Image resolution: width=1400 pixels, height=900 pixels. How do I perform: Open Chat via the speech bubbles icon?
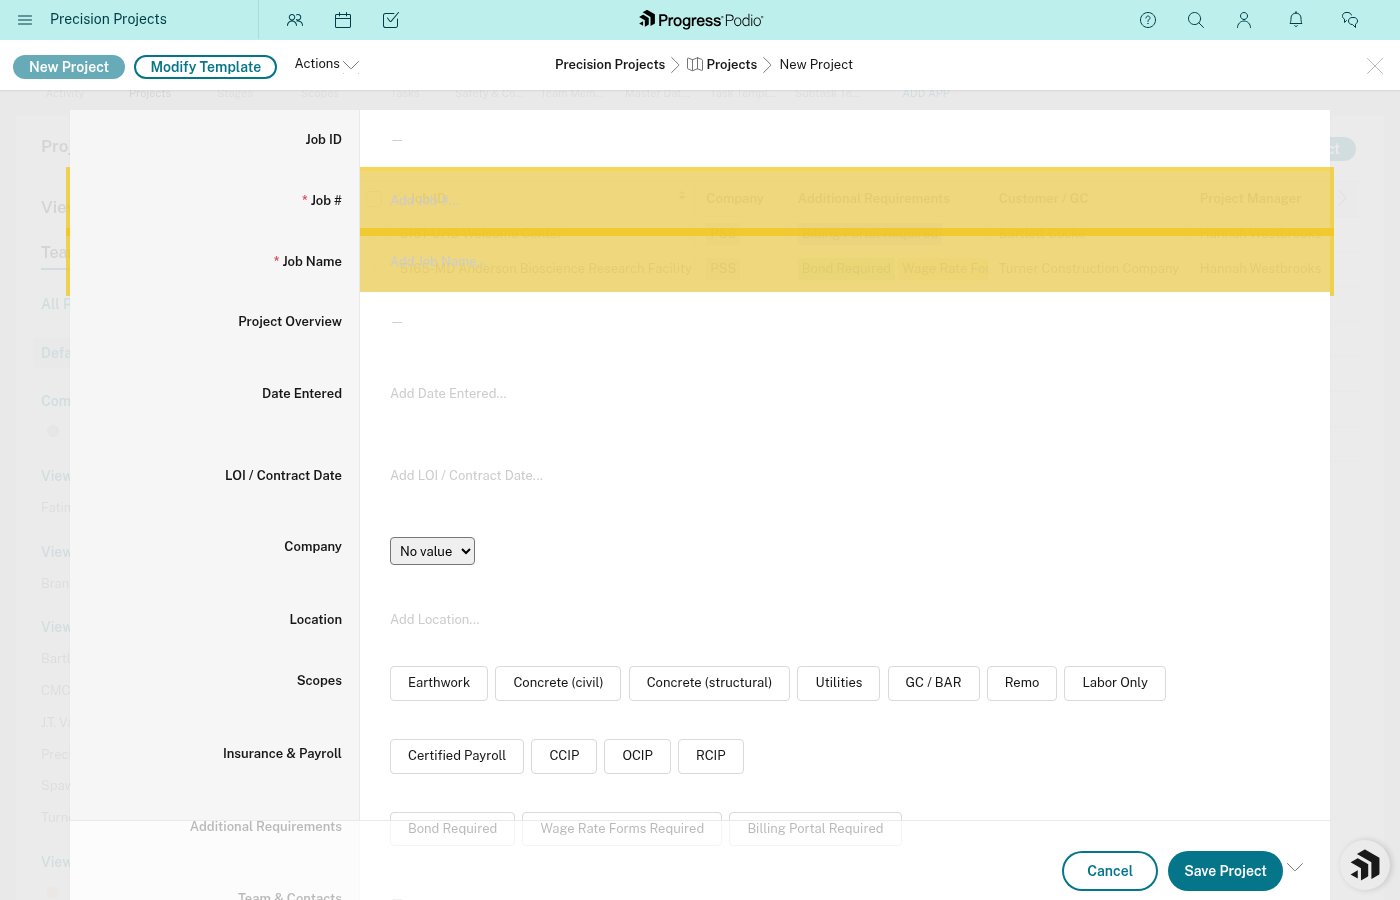[x=1350, y=20]
